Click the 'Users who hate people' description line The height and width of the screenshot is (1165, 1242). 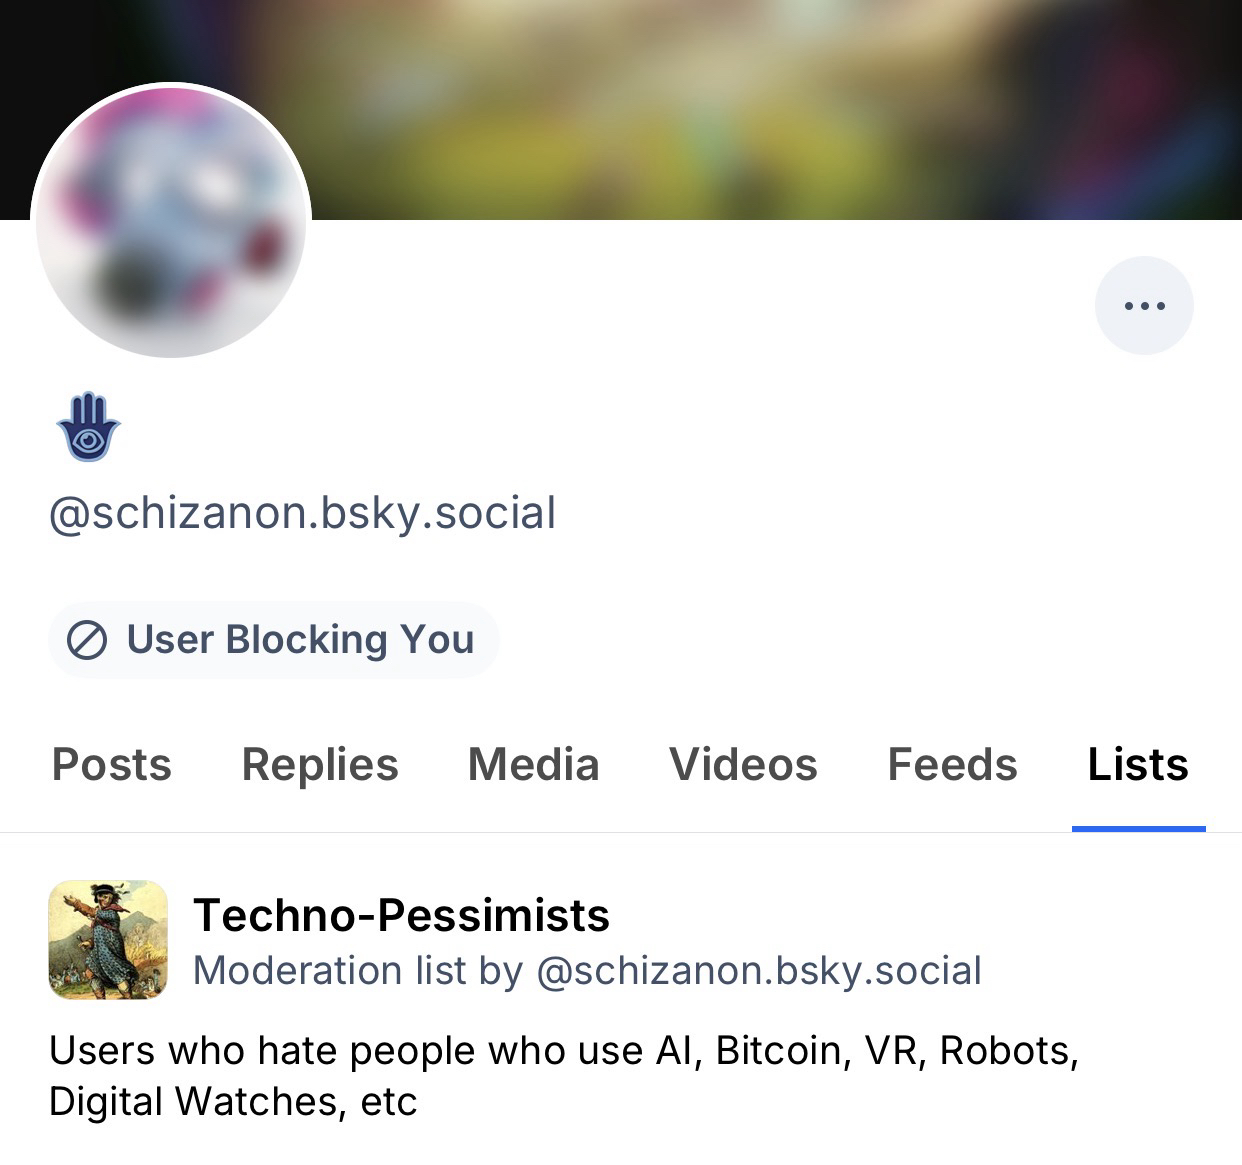(x=563, y=1051)
